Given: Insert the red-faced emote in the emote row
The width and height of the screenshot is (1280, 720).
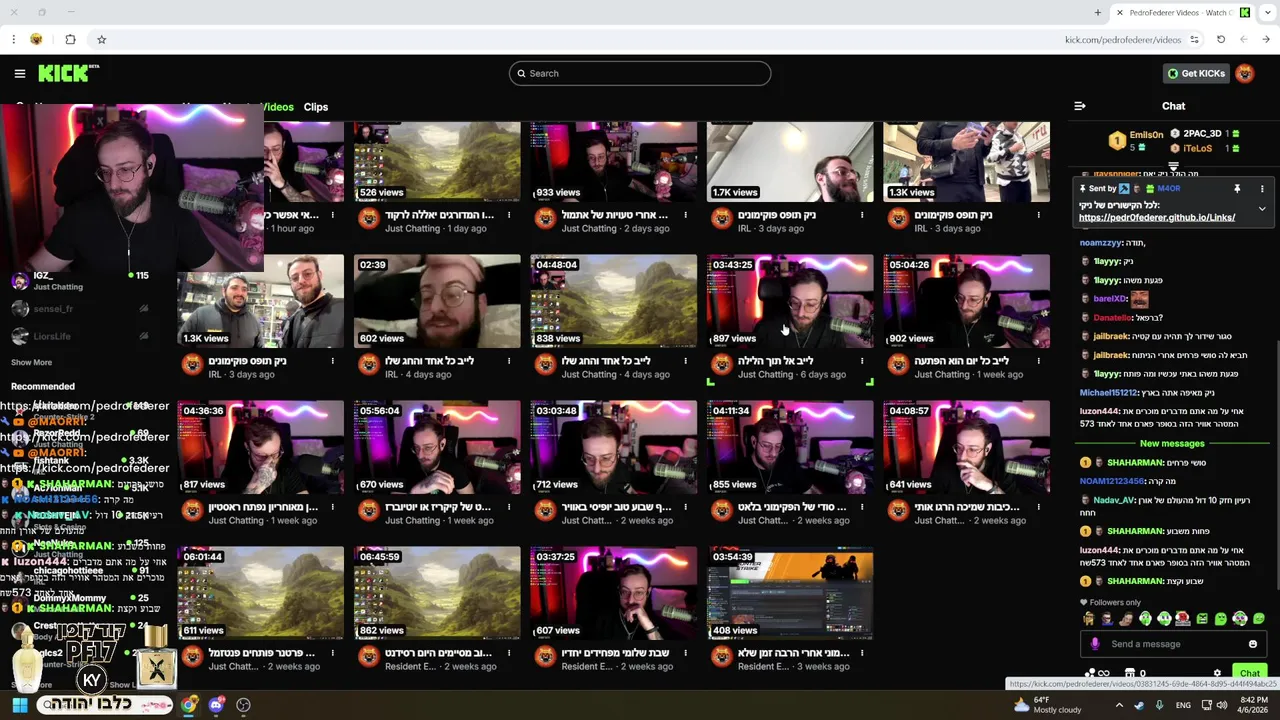Looking at the screenshot, I should pos(1183,619).
